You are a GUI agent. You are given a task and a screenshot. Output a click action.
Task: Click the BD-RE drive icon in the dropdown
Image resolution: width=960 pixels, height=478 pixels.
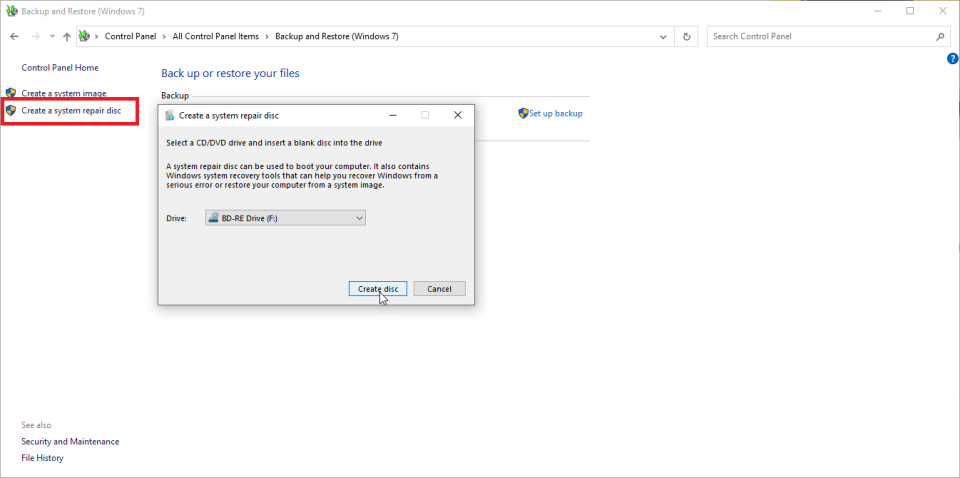click(x=214, y=218)
